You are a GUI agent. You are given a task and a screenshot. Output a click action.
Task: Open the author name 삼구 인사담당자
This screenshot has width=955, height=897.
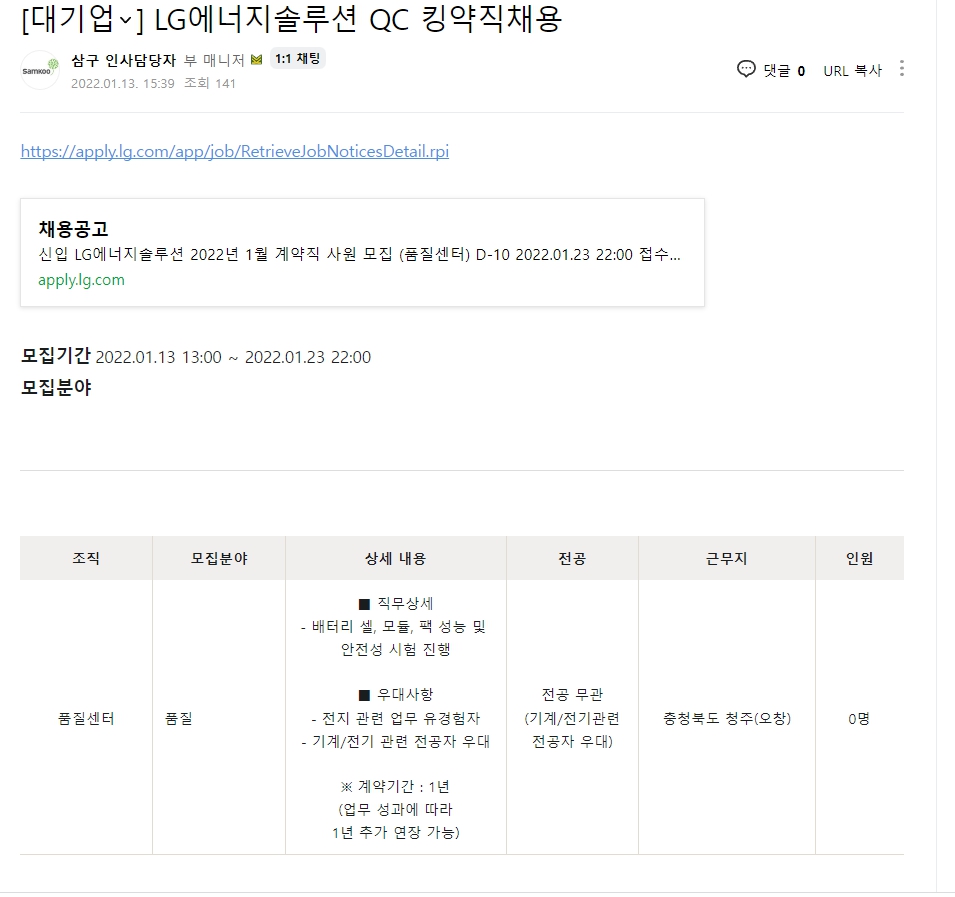[x=123, y=60]
